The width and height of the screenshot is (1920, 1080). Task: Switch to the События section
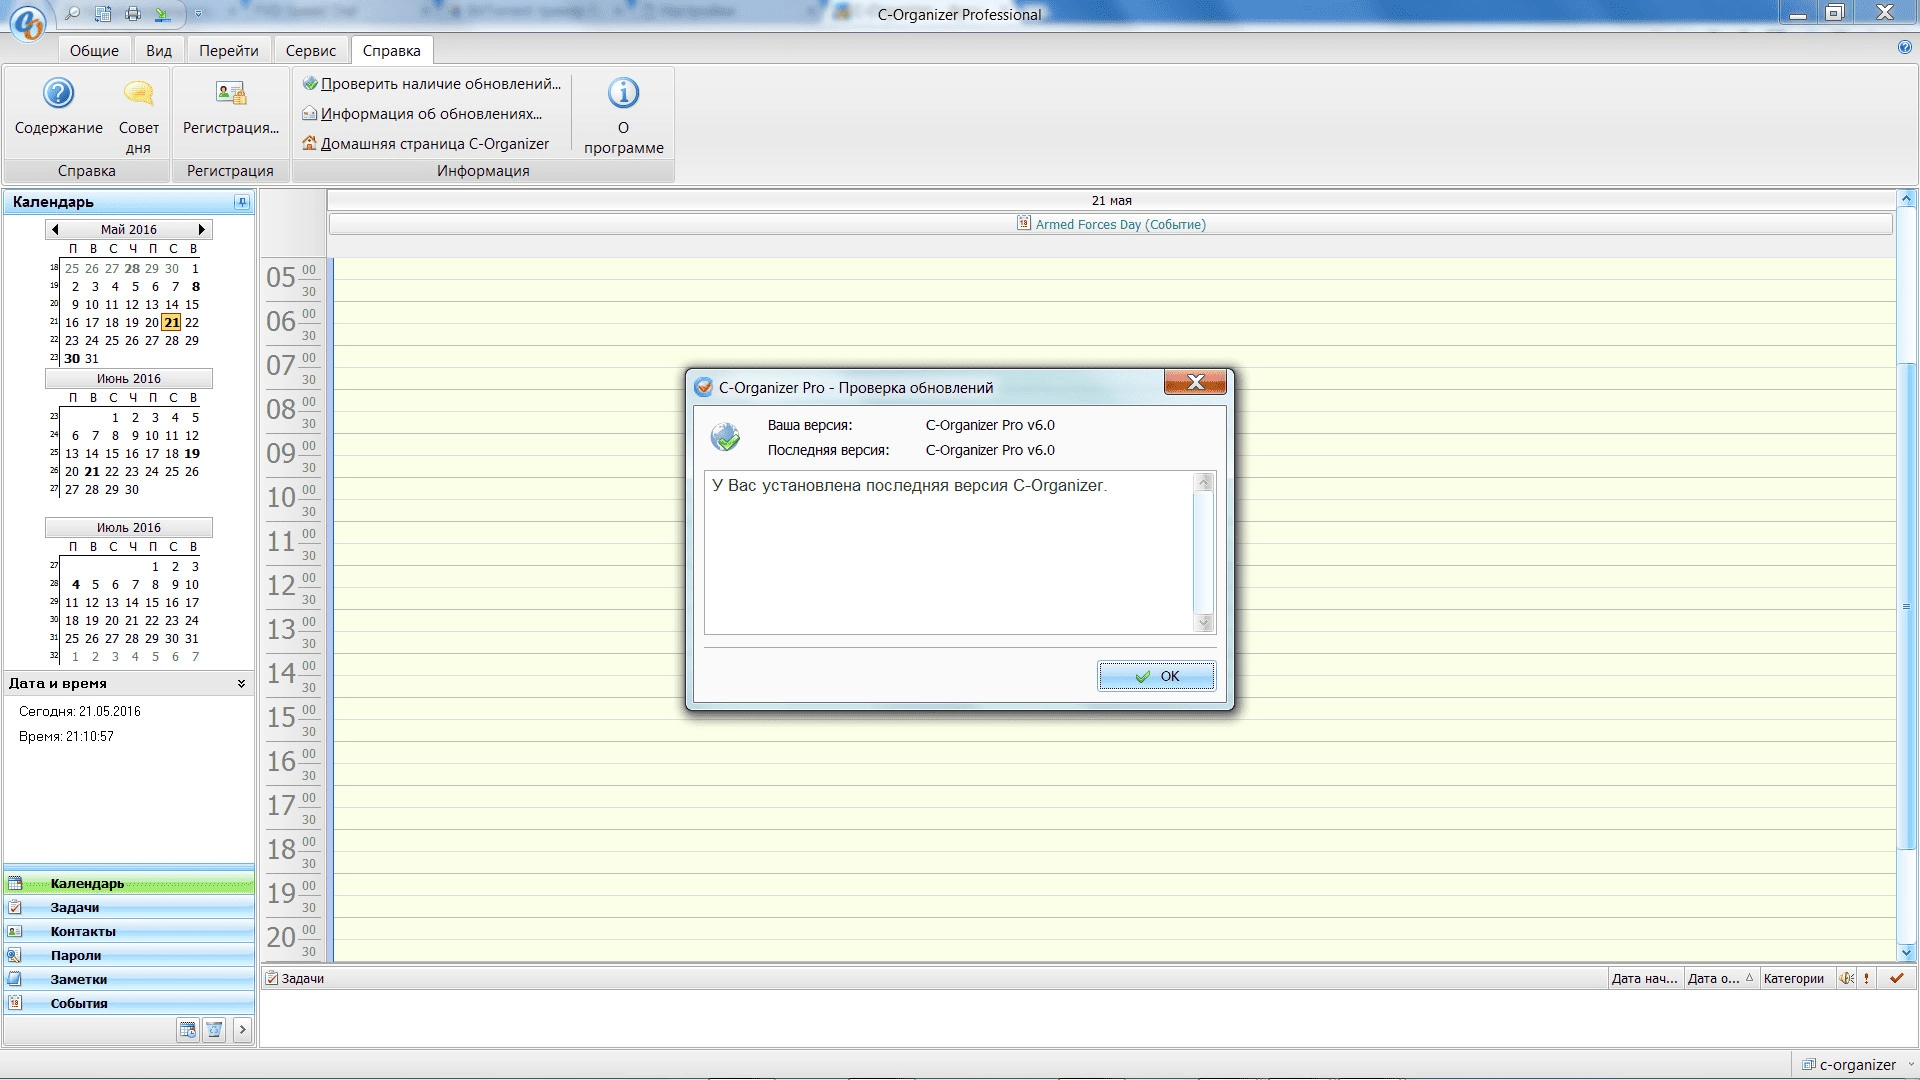129,1004
